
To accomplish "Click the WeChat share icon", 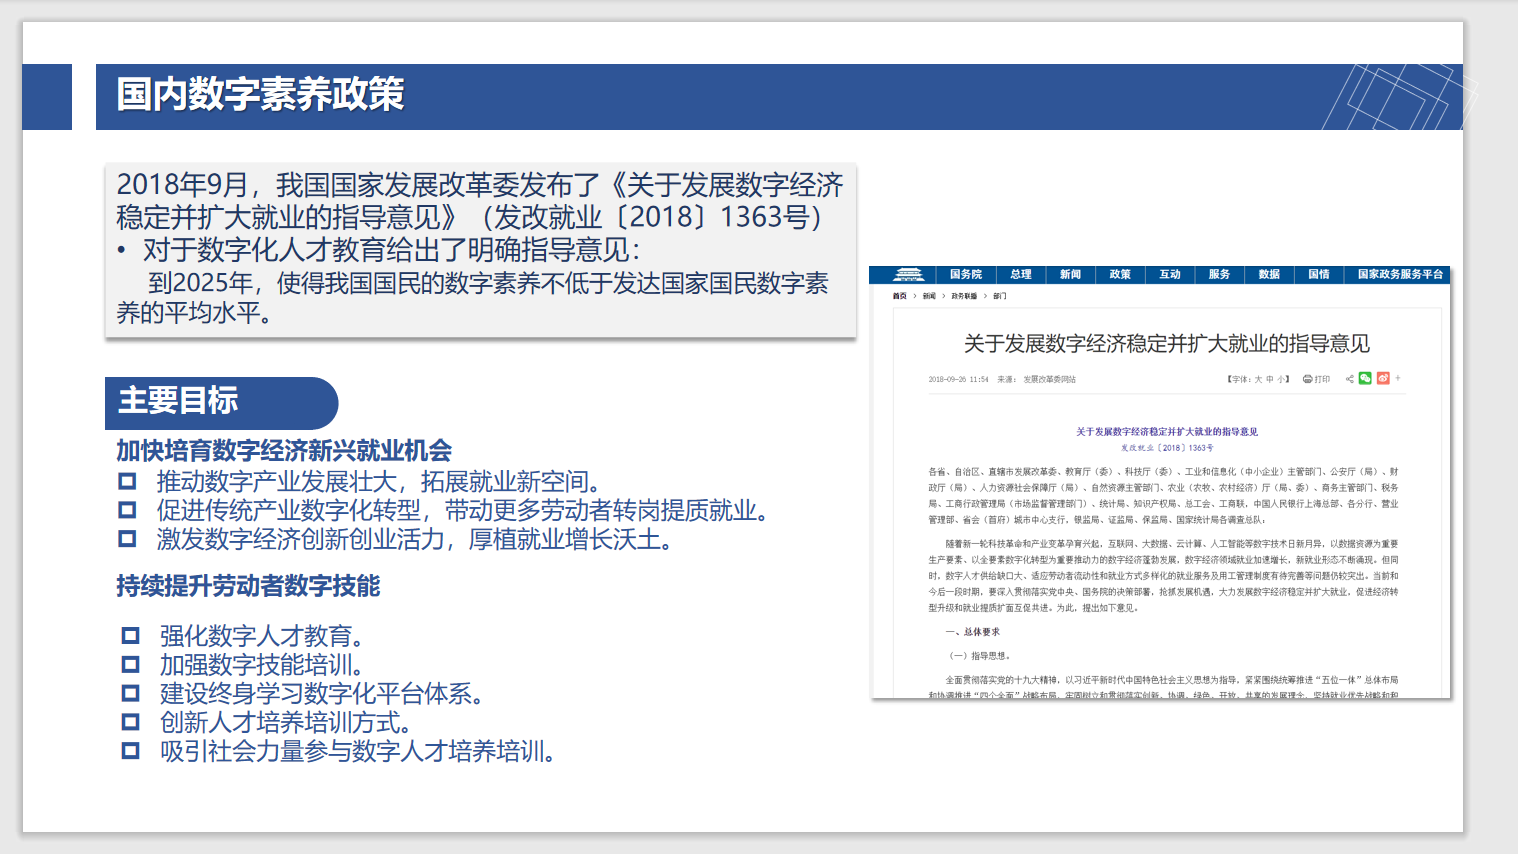I will [x=1365, y=378].
